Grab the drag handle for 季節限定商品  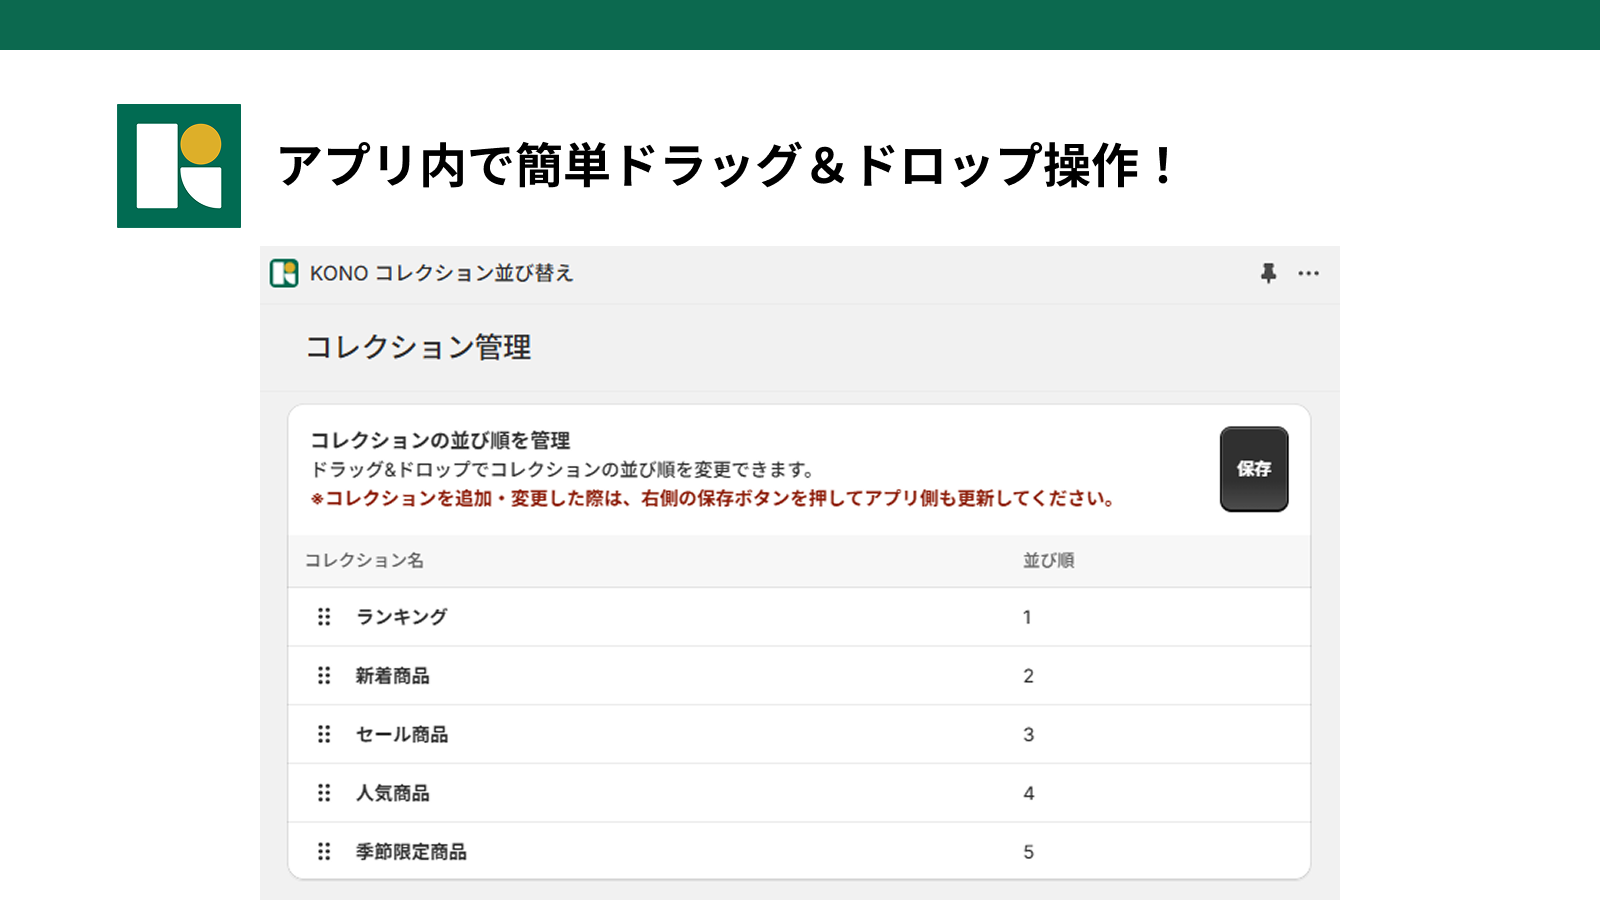324,852
